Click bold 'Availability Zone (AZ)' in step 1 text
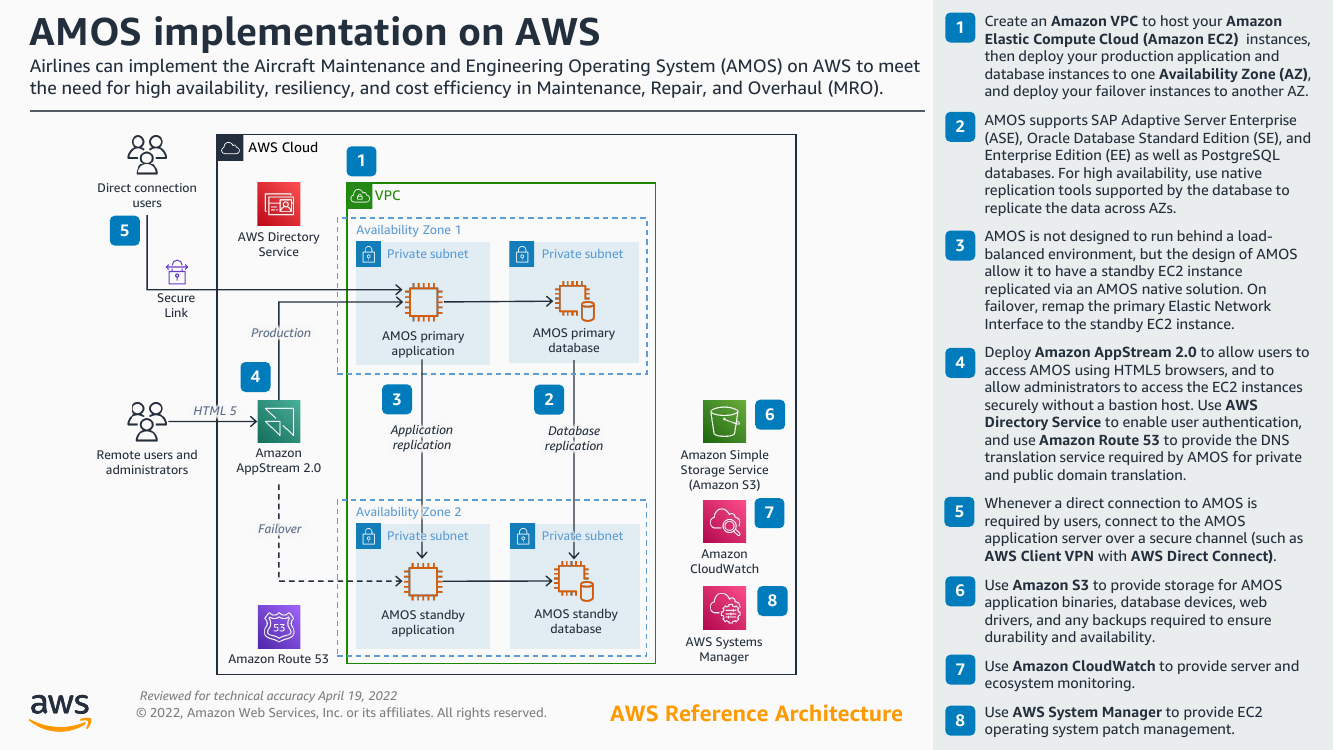Viewport: 1334px width, 750px height. click(1234, 74)
